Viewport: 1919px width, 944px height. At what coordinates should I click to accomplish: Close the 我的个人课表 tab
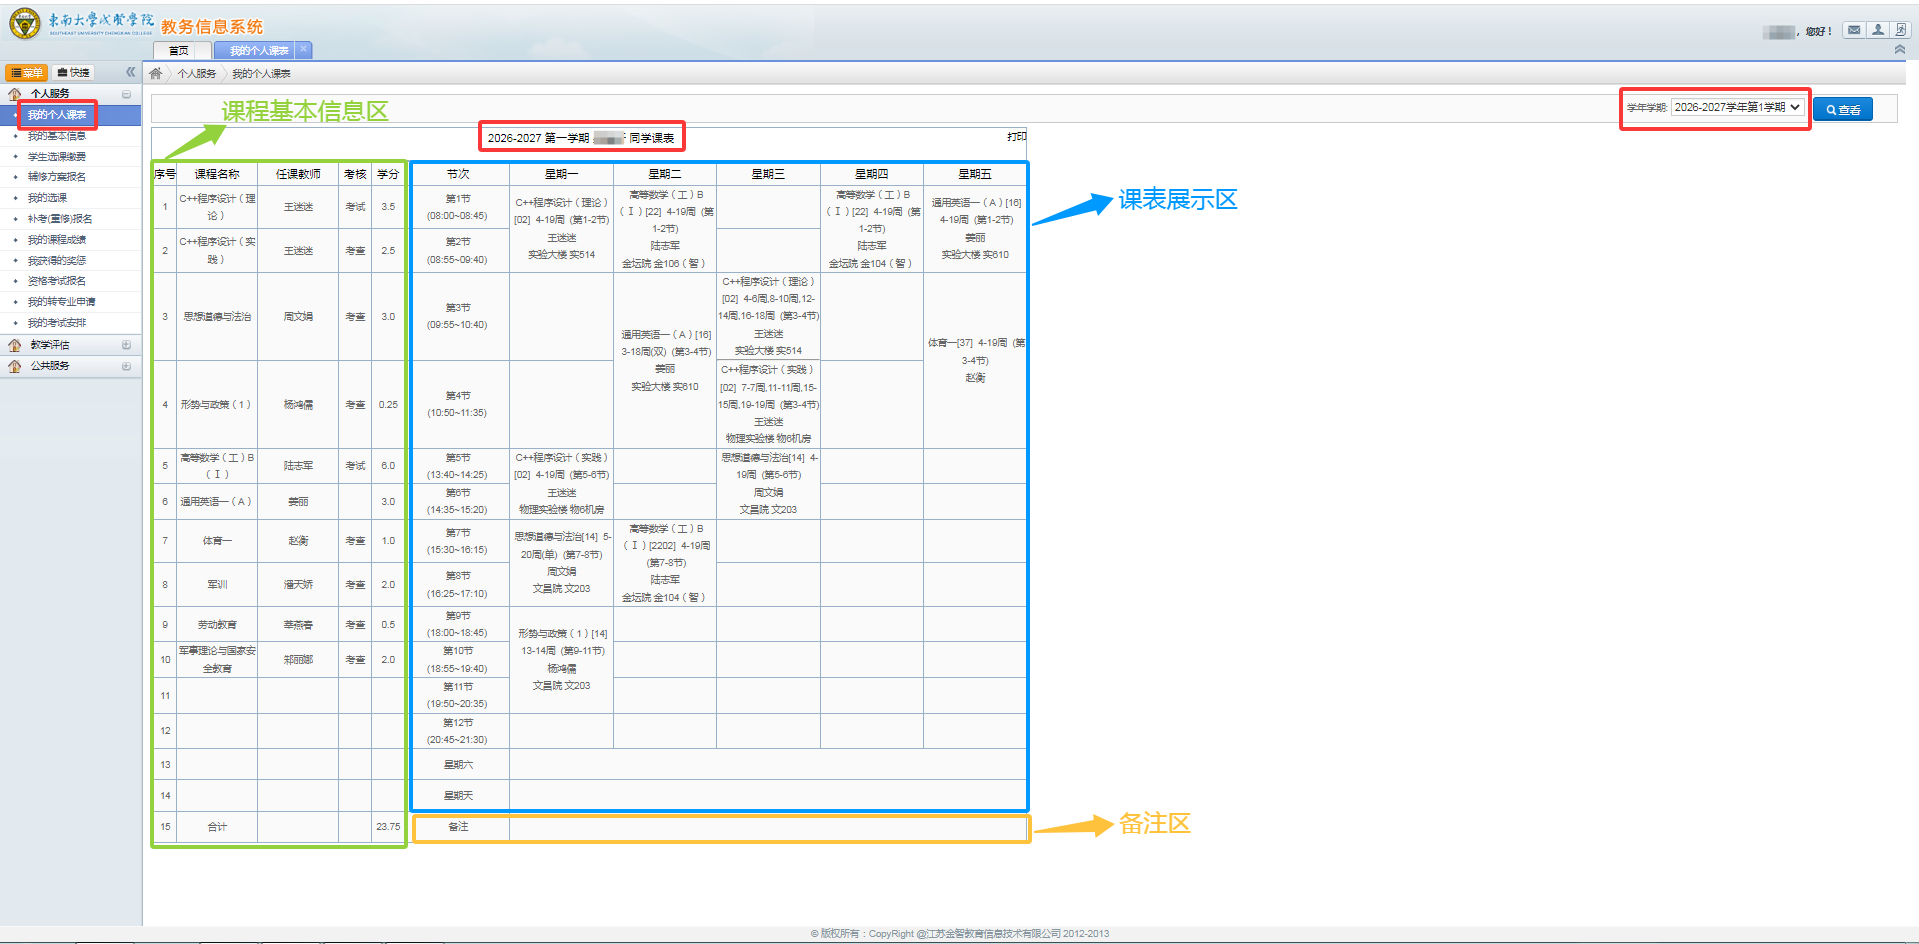pyautogui.click(x=304, y=49)
